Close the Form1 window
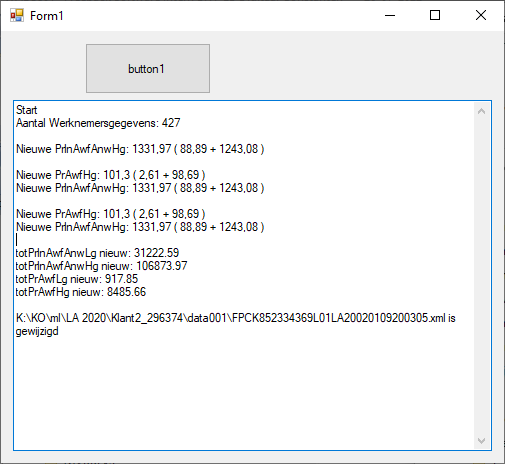 click(x=481, y=15)
